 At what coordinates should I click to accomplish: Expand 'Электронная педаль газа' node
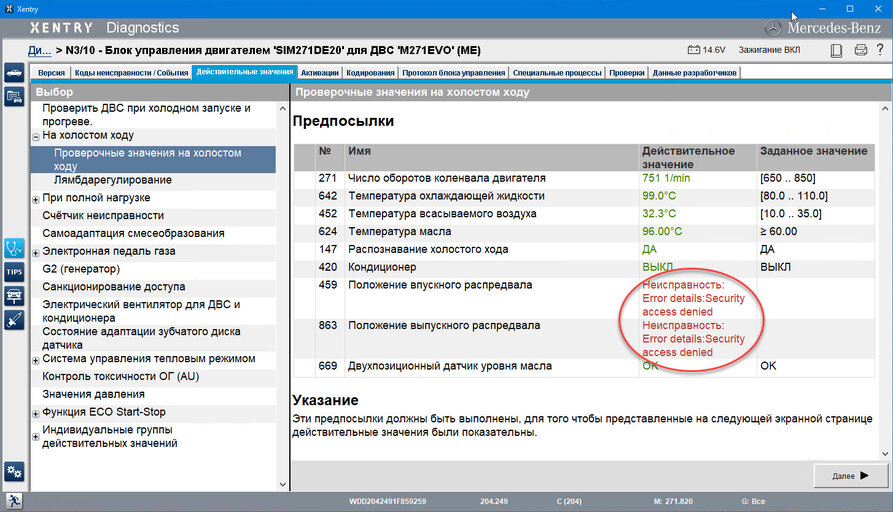35,253
